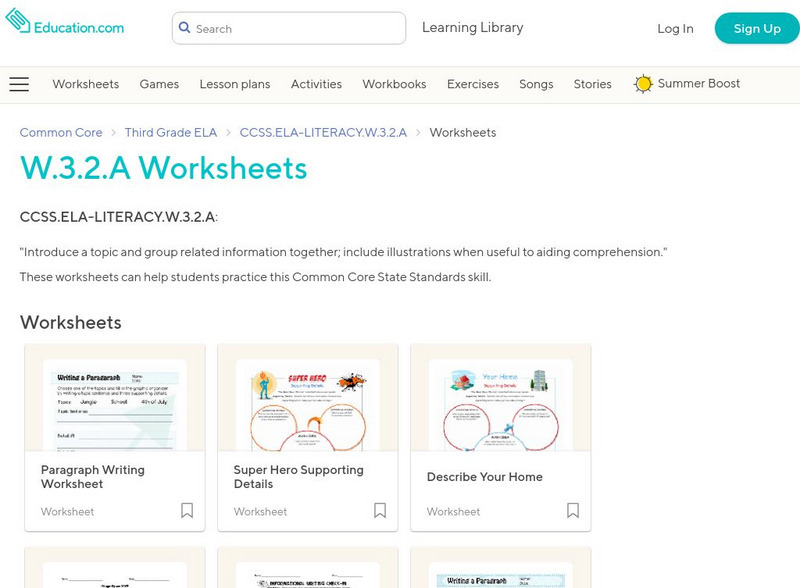Click the Worksheets breadcrumb current page text
Image resolution: width=800 pixels, height=588 pixels.
click(463, 133)
